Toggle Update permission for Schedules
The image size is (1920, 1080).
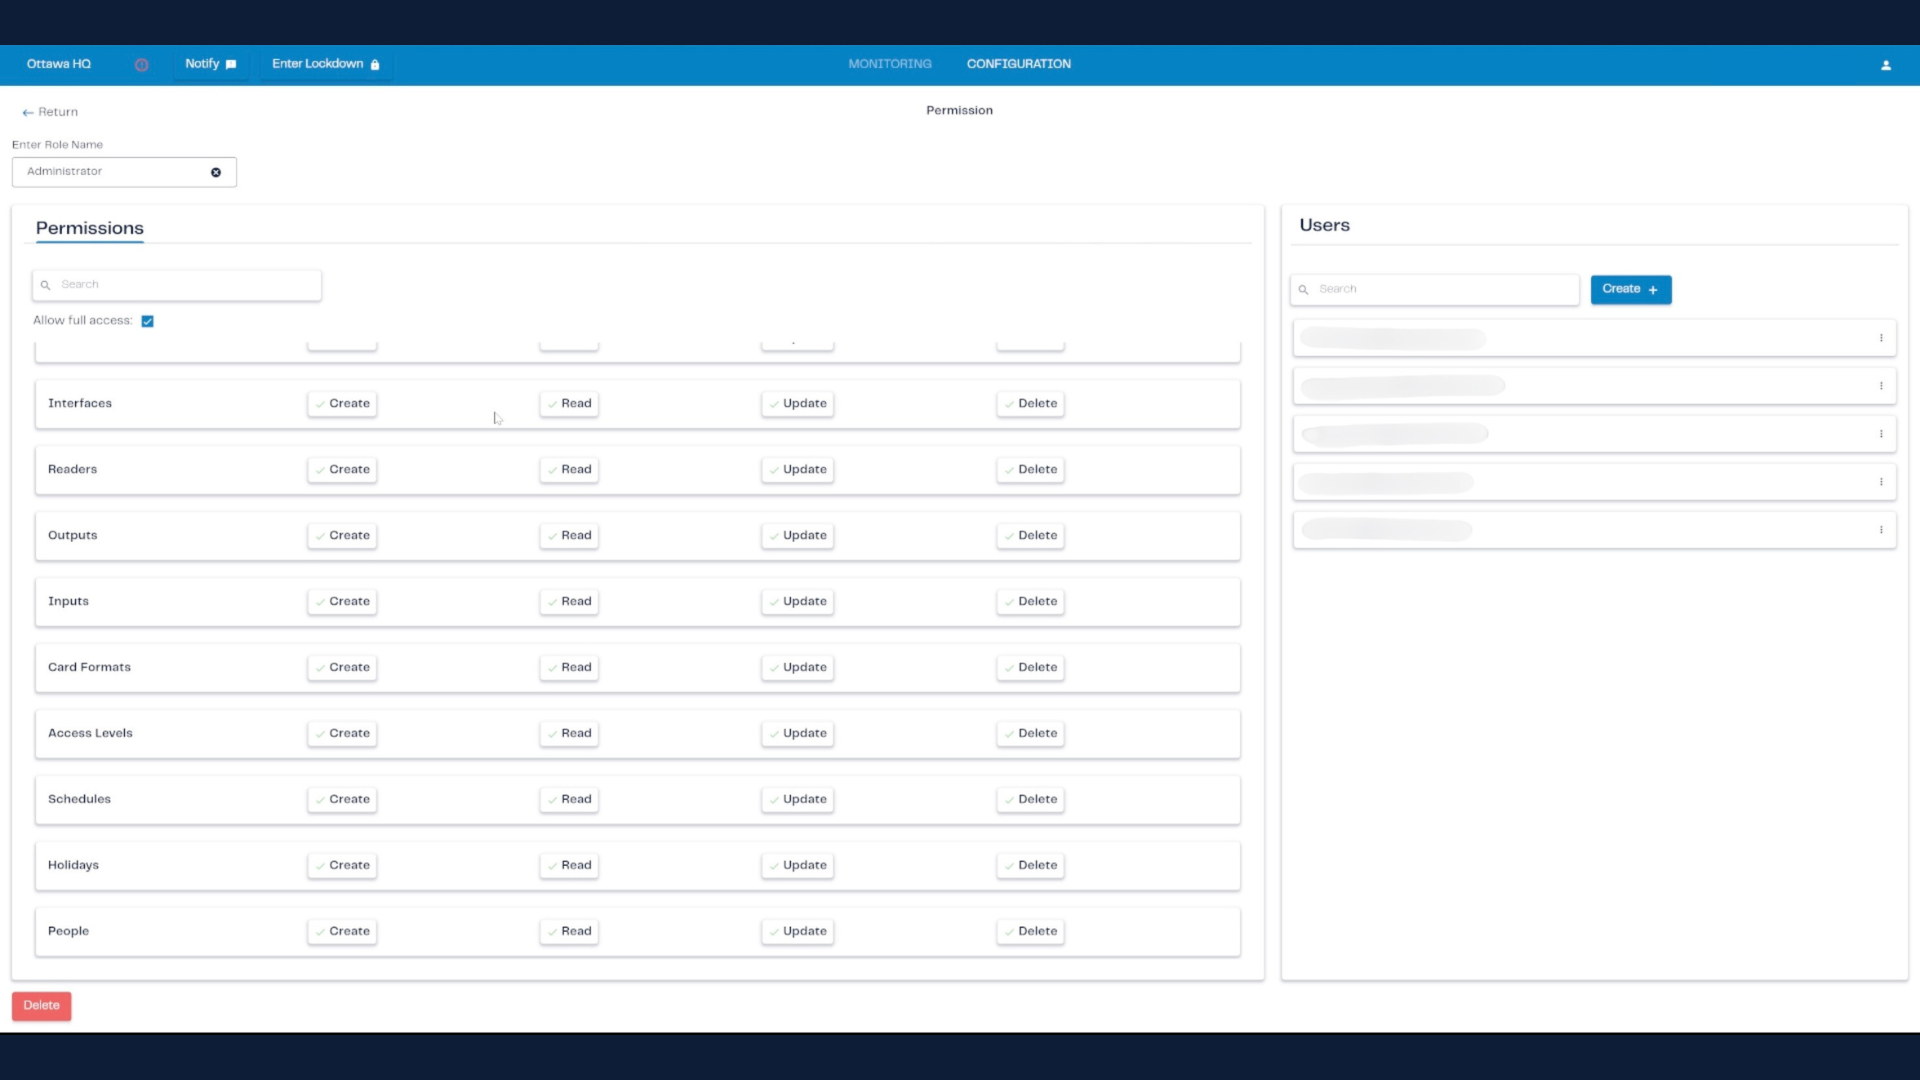click(797, 800)
